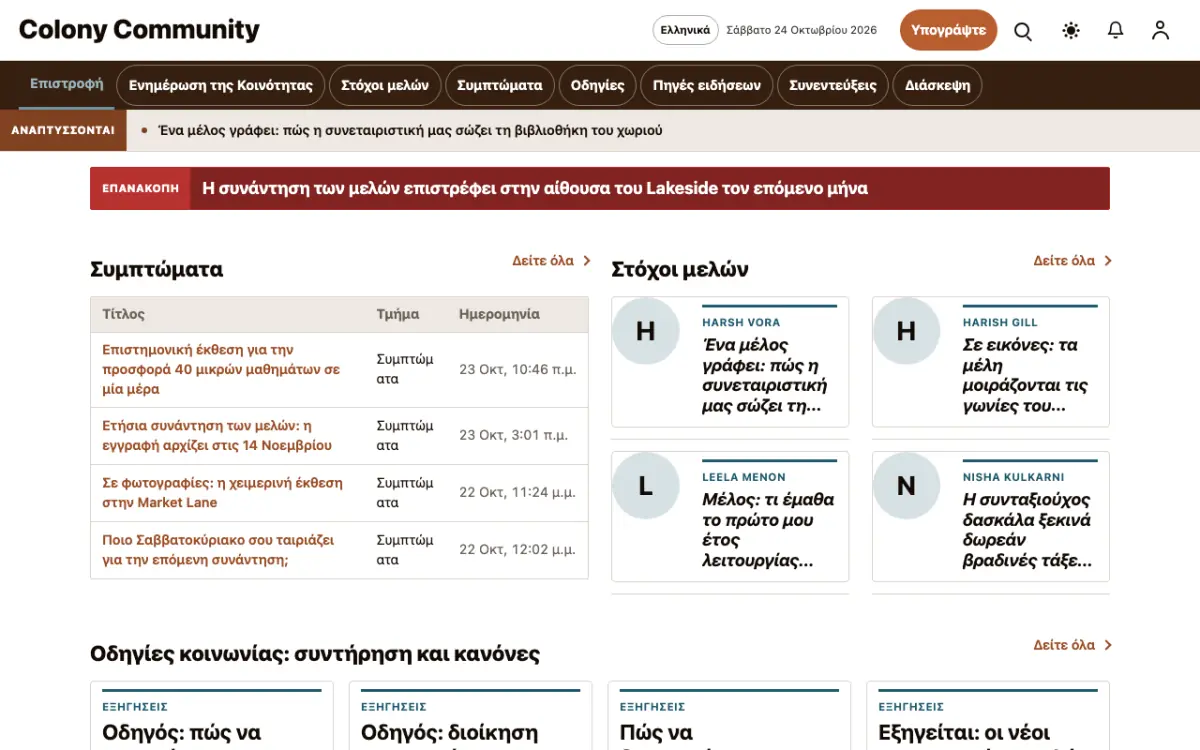This screenshot has height=750, width=1200.
Task: Open Ενημέρωση της Κοινότητας nav item
Action: pos(221,85)
